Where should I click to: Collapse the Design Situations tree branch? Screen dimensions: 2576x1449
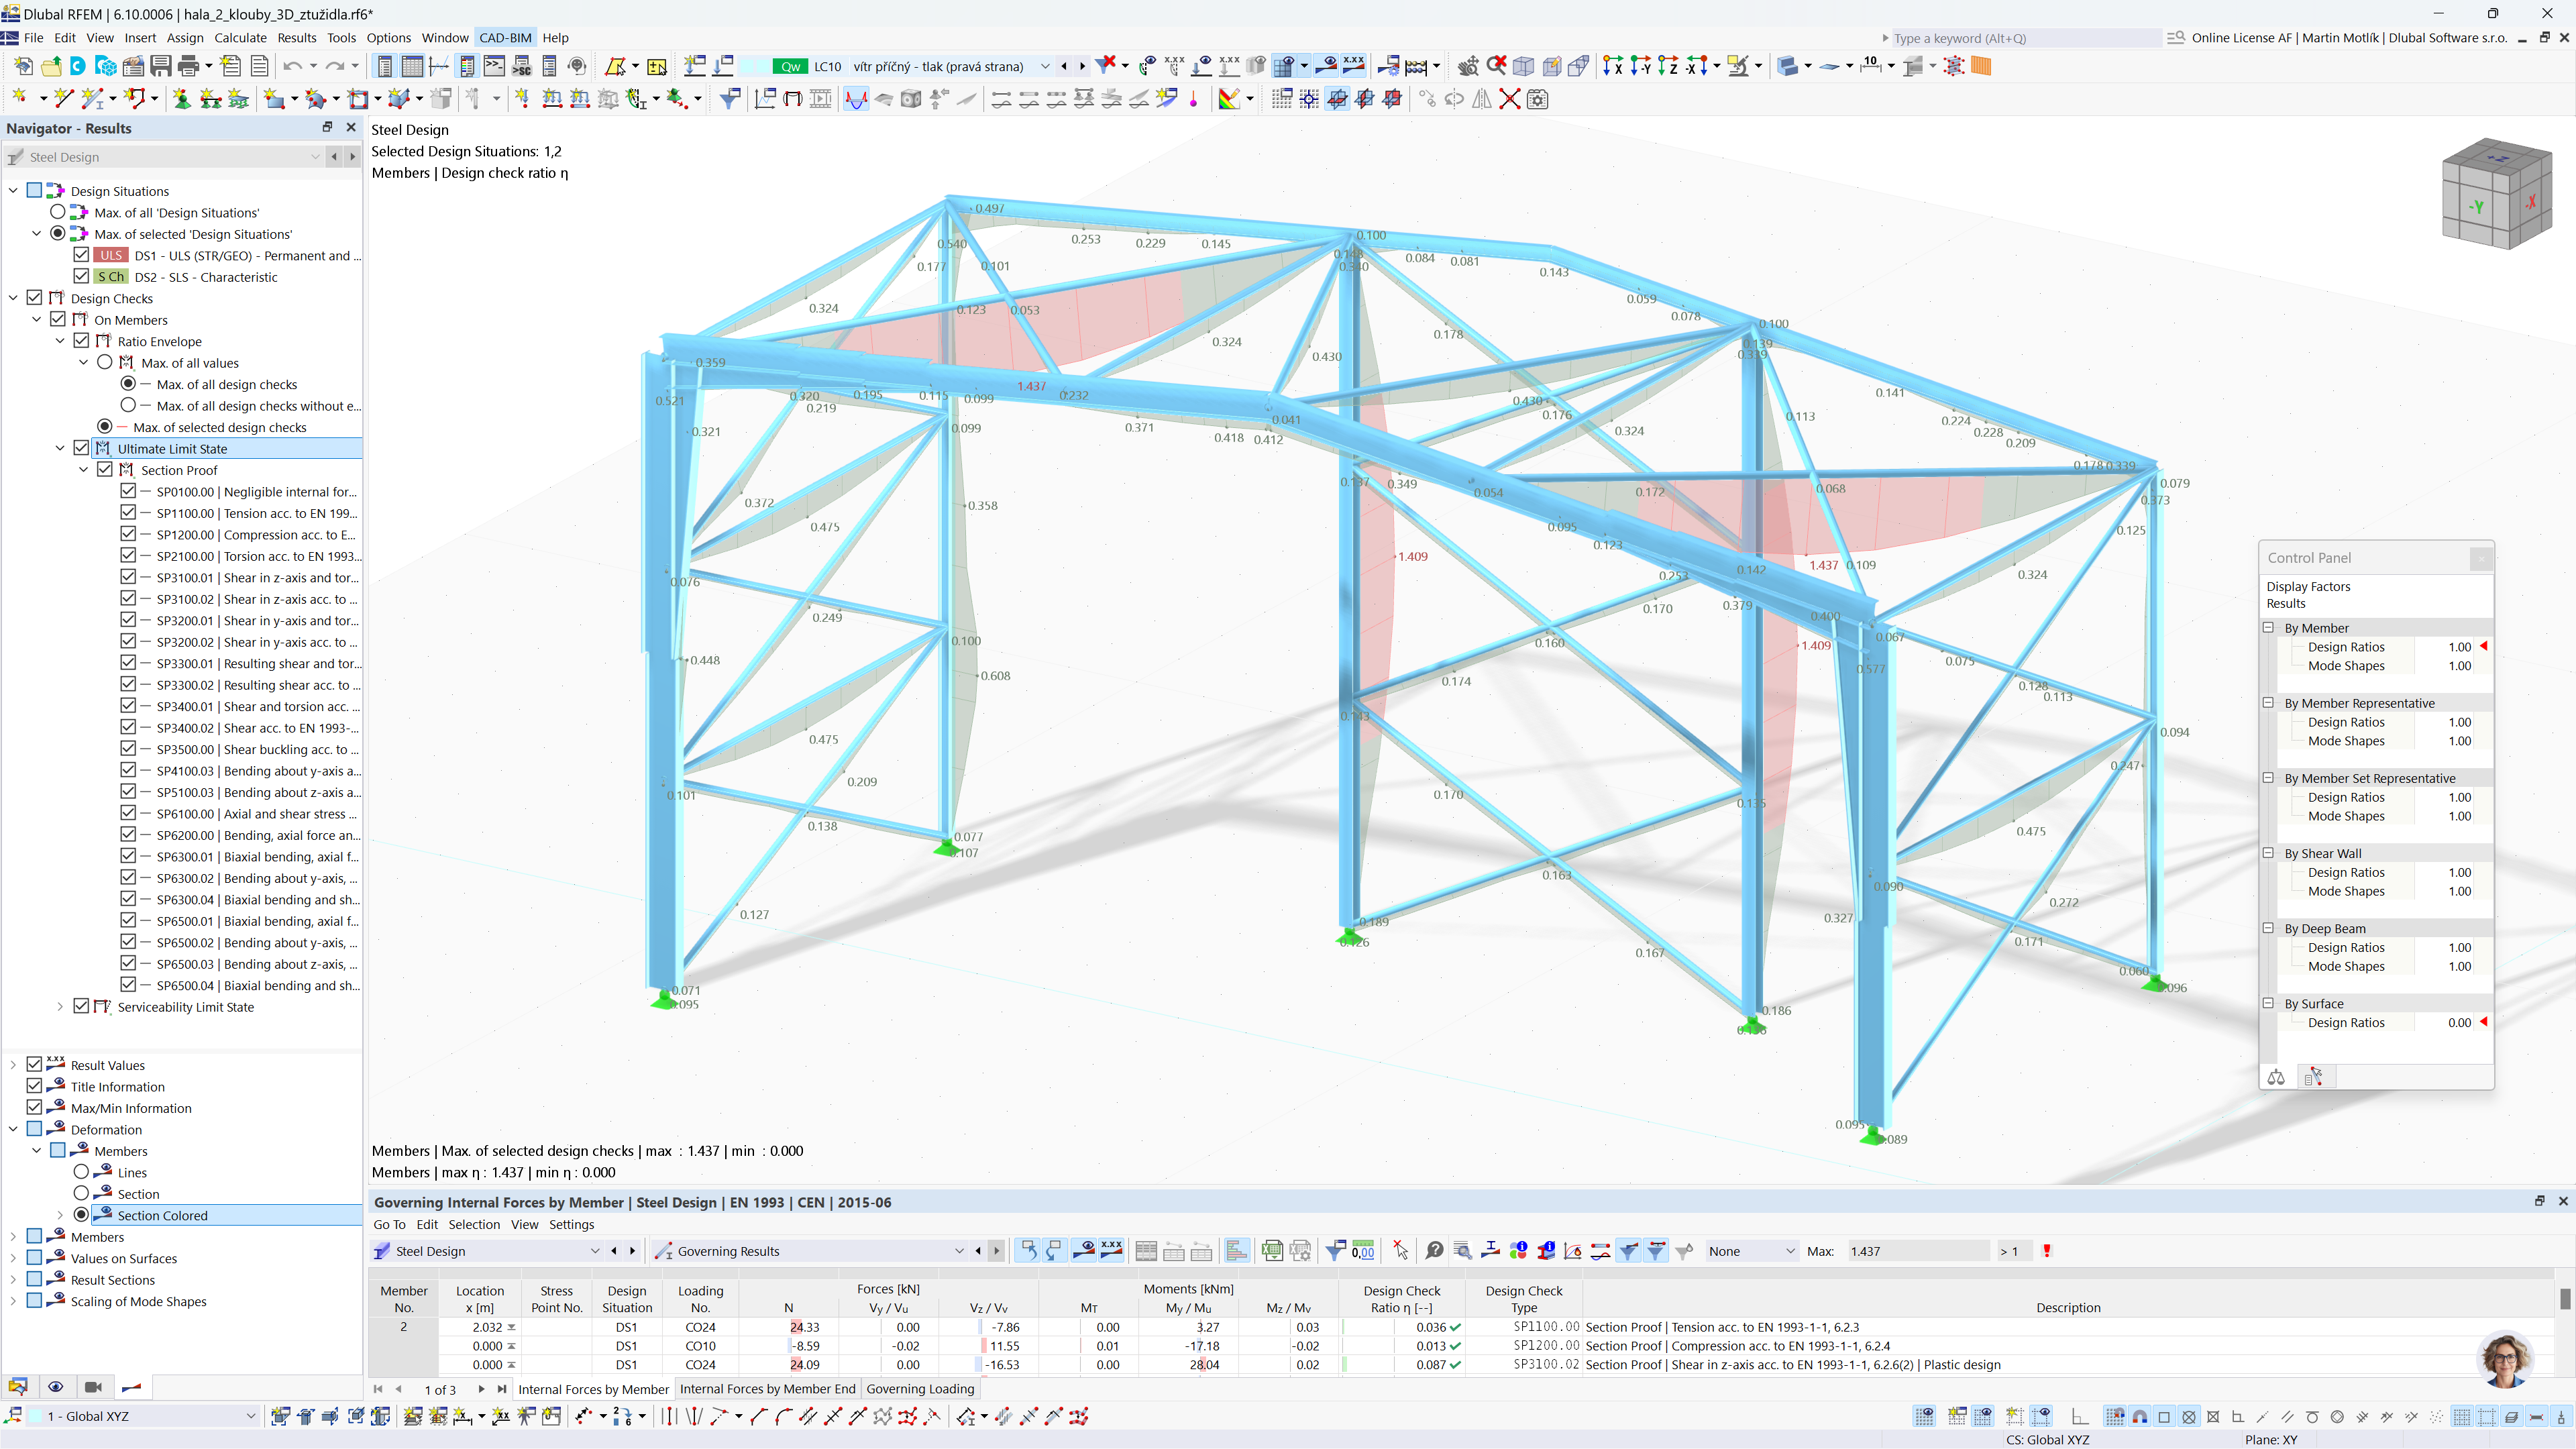12,190
